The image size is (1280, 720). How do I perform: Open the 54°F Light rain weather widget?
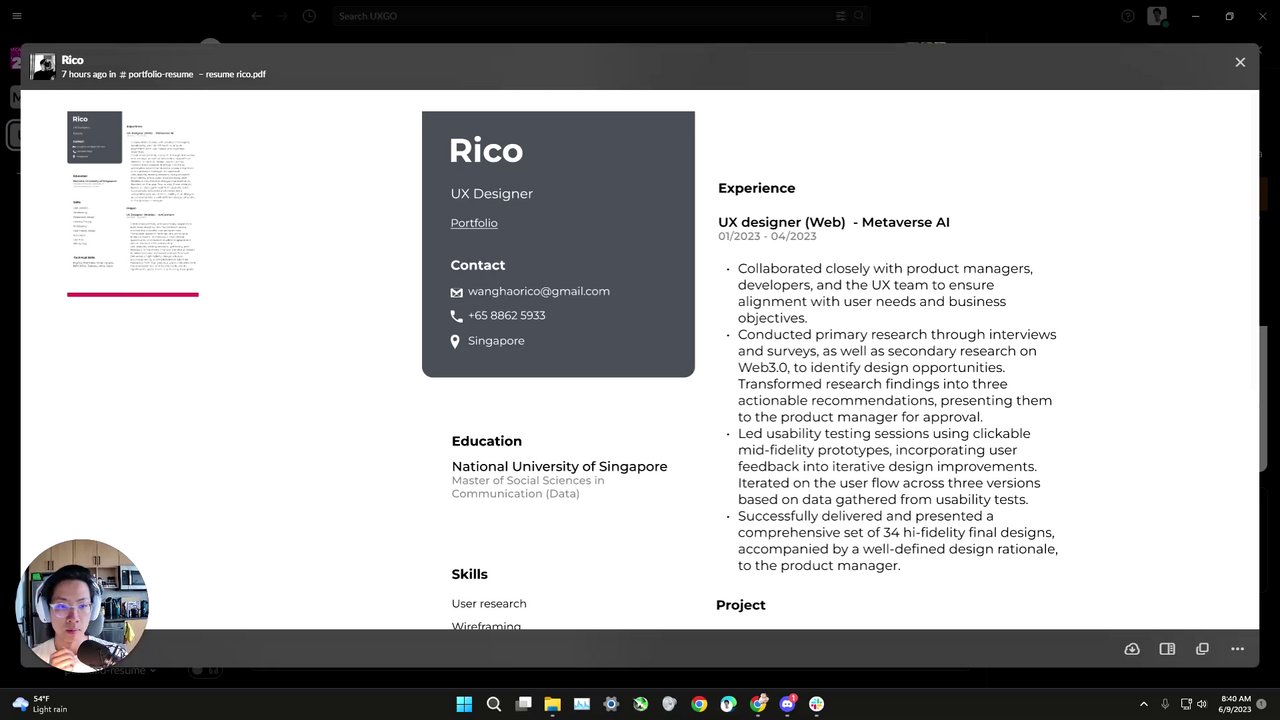(x=40, y=704)
